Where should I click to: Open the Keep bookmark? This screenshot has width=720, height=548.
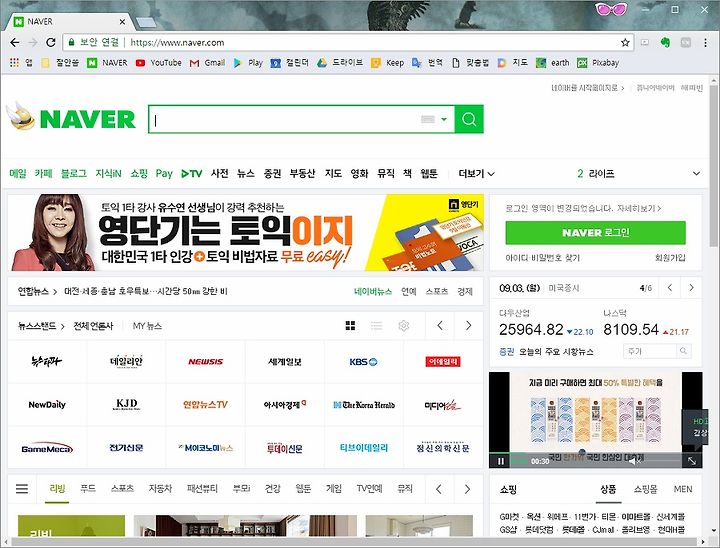point(388,63)
